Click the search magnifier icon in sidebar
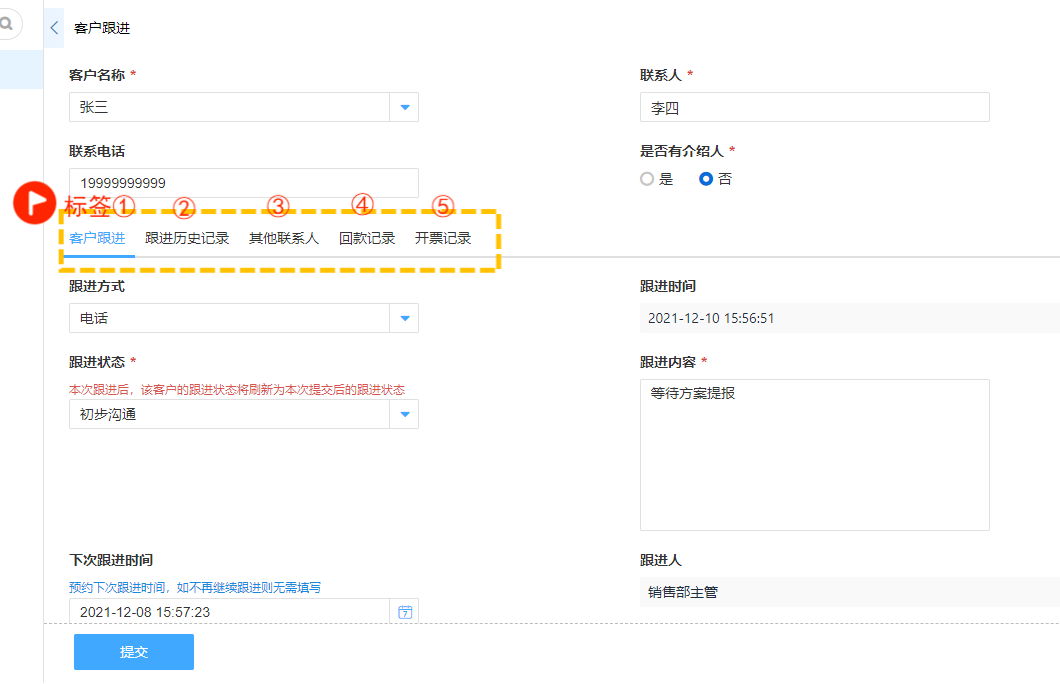The width and height of the screenshot is (1060, 684). coord(7,23)
